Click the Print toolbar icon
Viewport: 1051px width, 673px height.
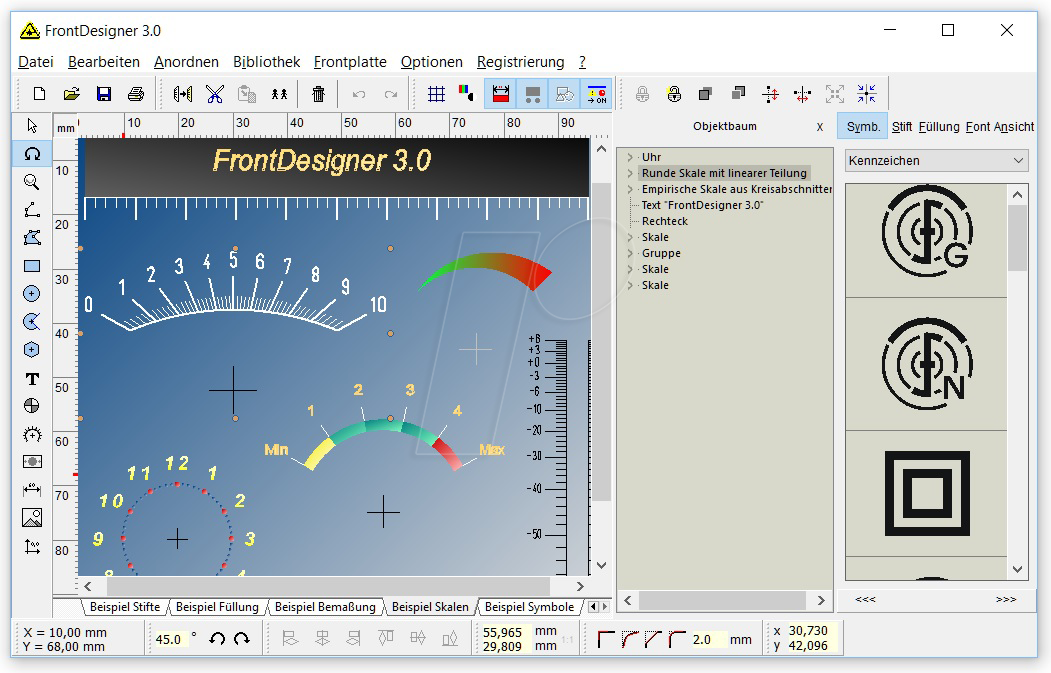point(134,92)
